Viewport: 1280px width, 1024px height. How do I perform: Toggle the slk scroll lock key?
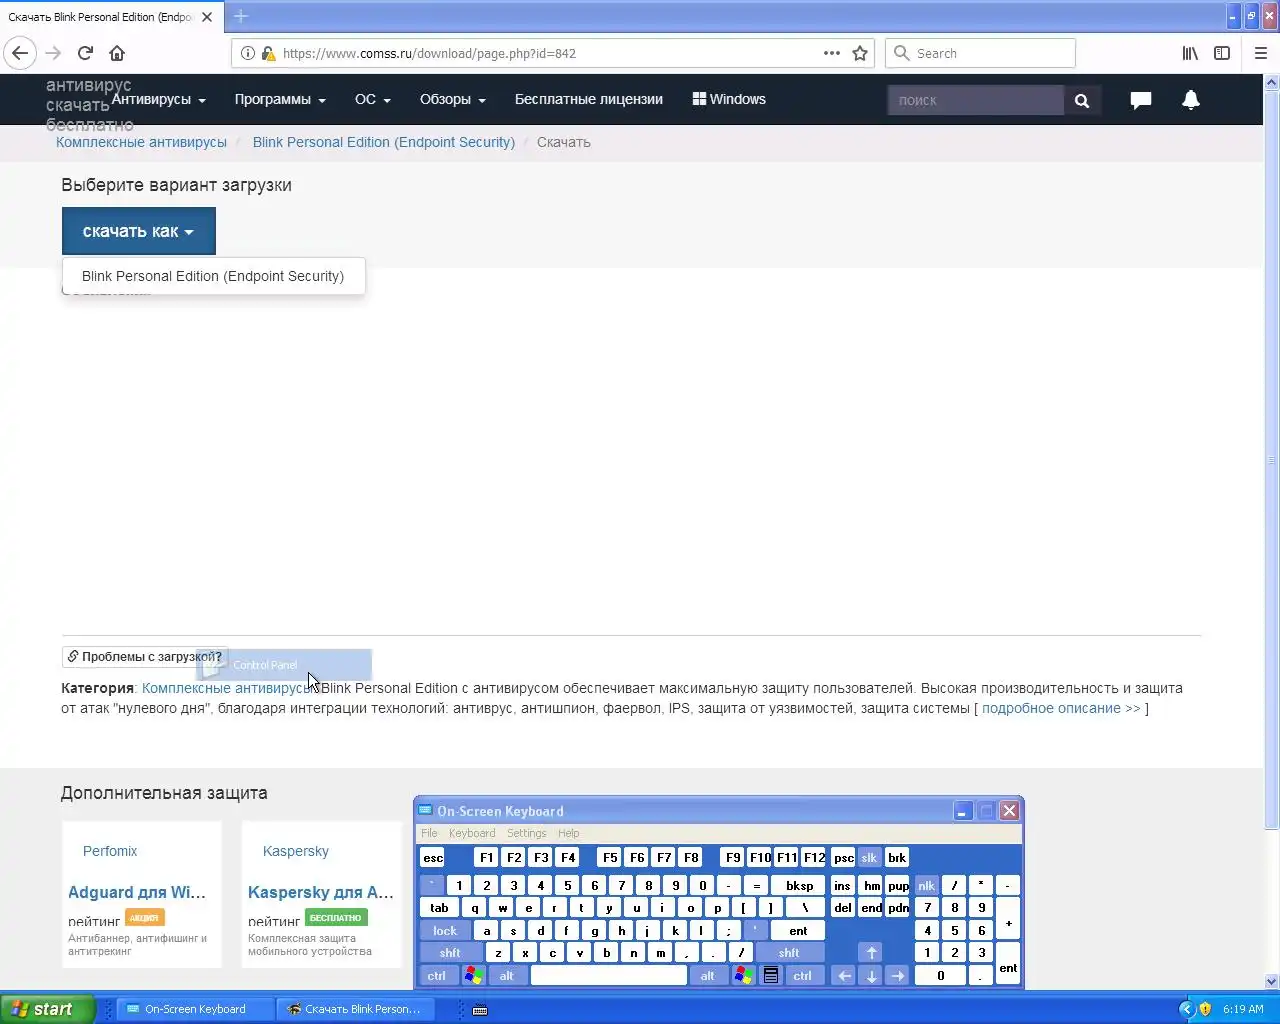click(x=869, y=857)
